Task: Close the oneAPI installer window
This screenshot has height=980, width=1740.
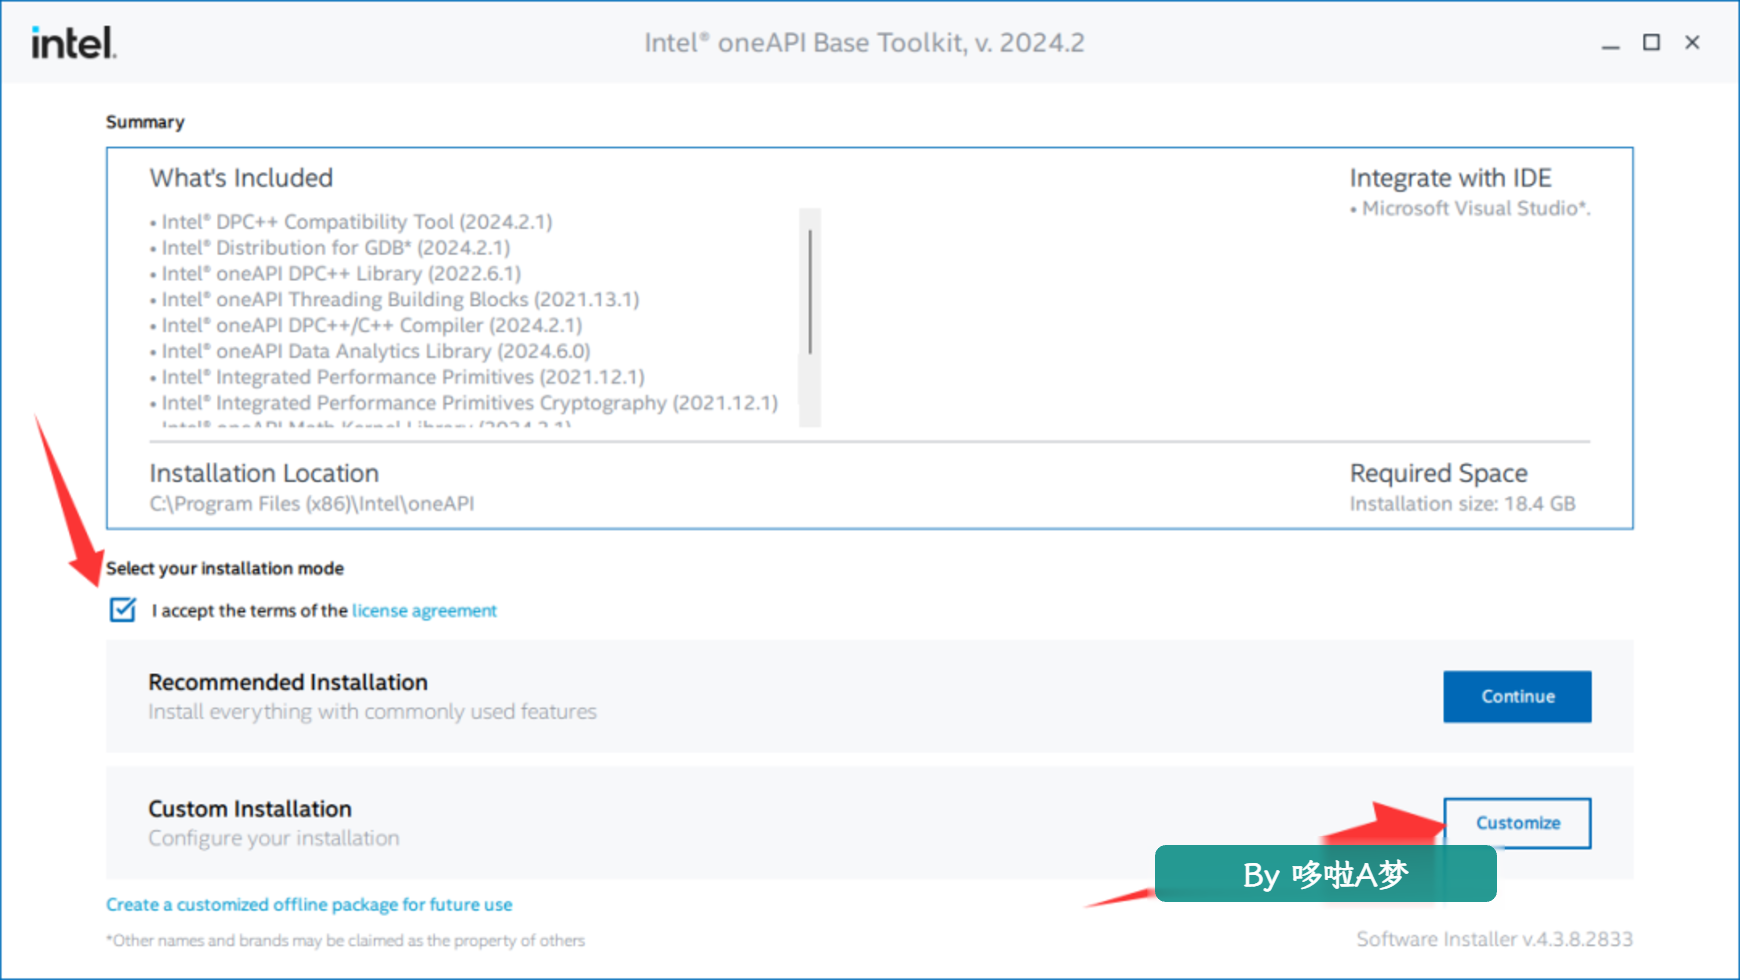Action: (x=1692, y=42)
